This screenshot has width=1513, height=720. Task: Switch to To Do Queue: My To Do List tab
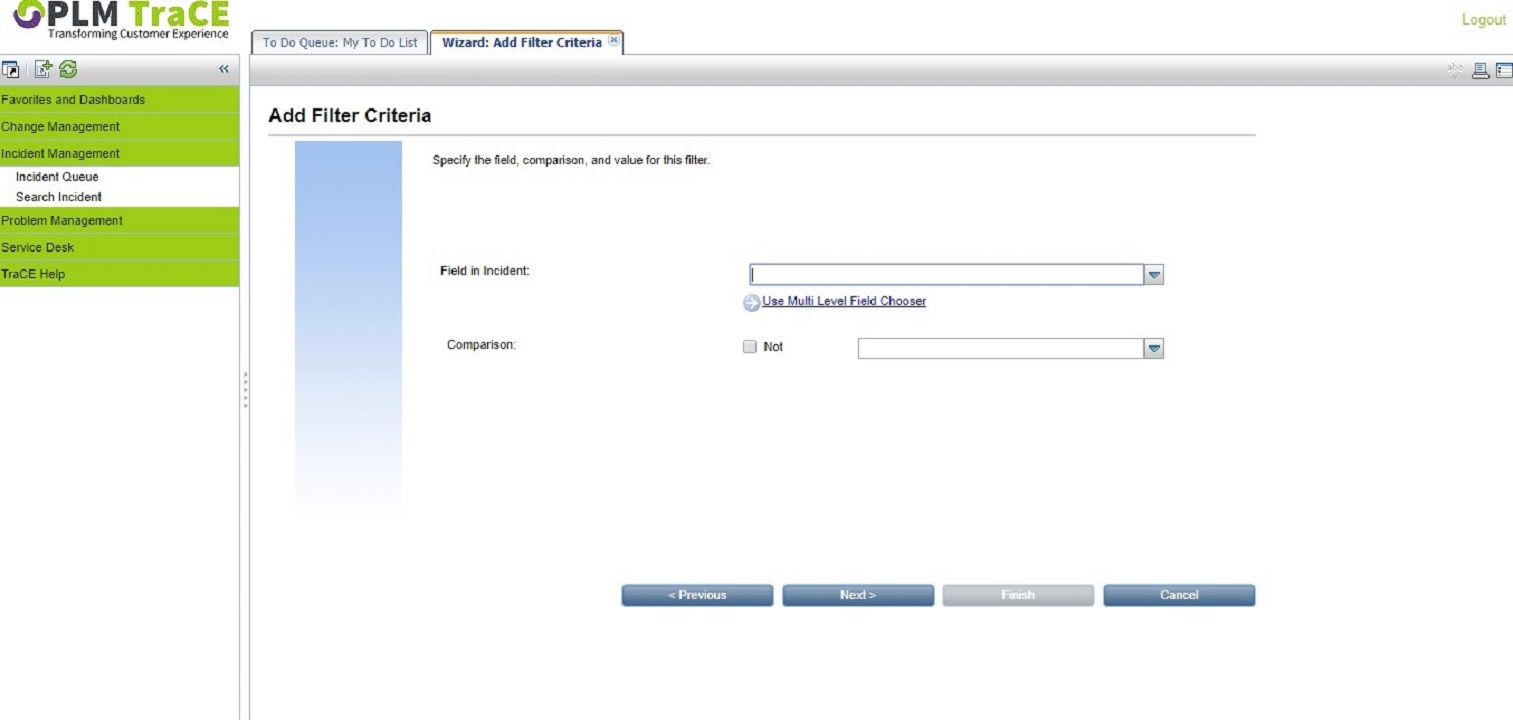click(x=340, y=43)
